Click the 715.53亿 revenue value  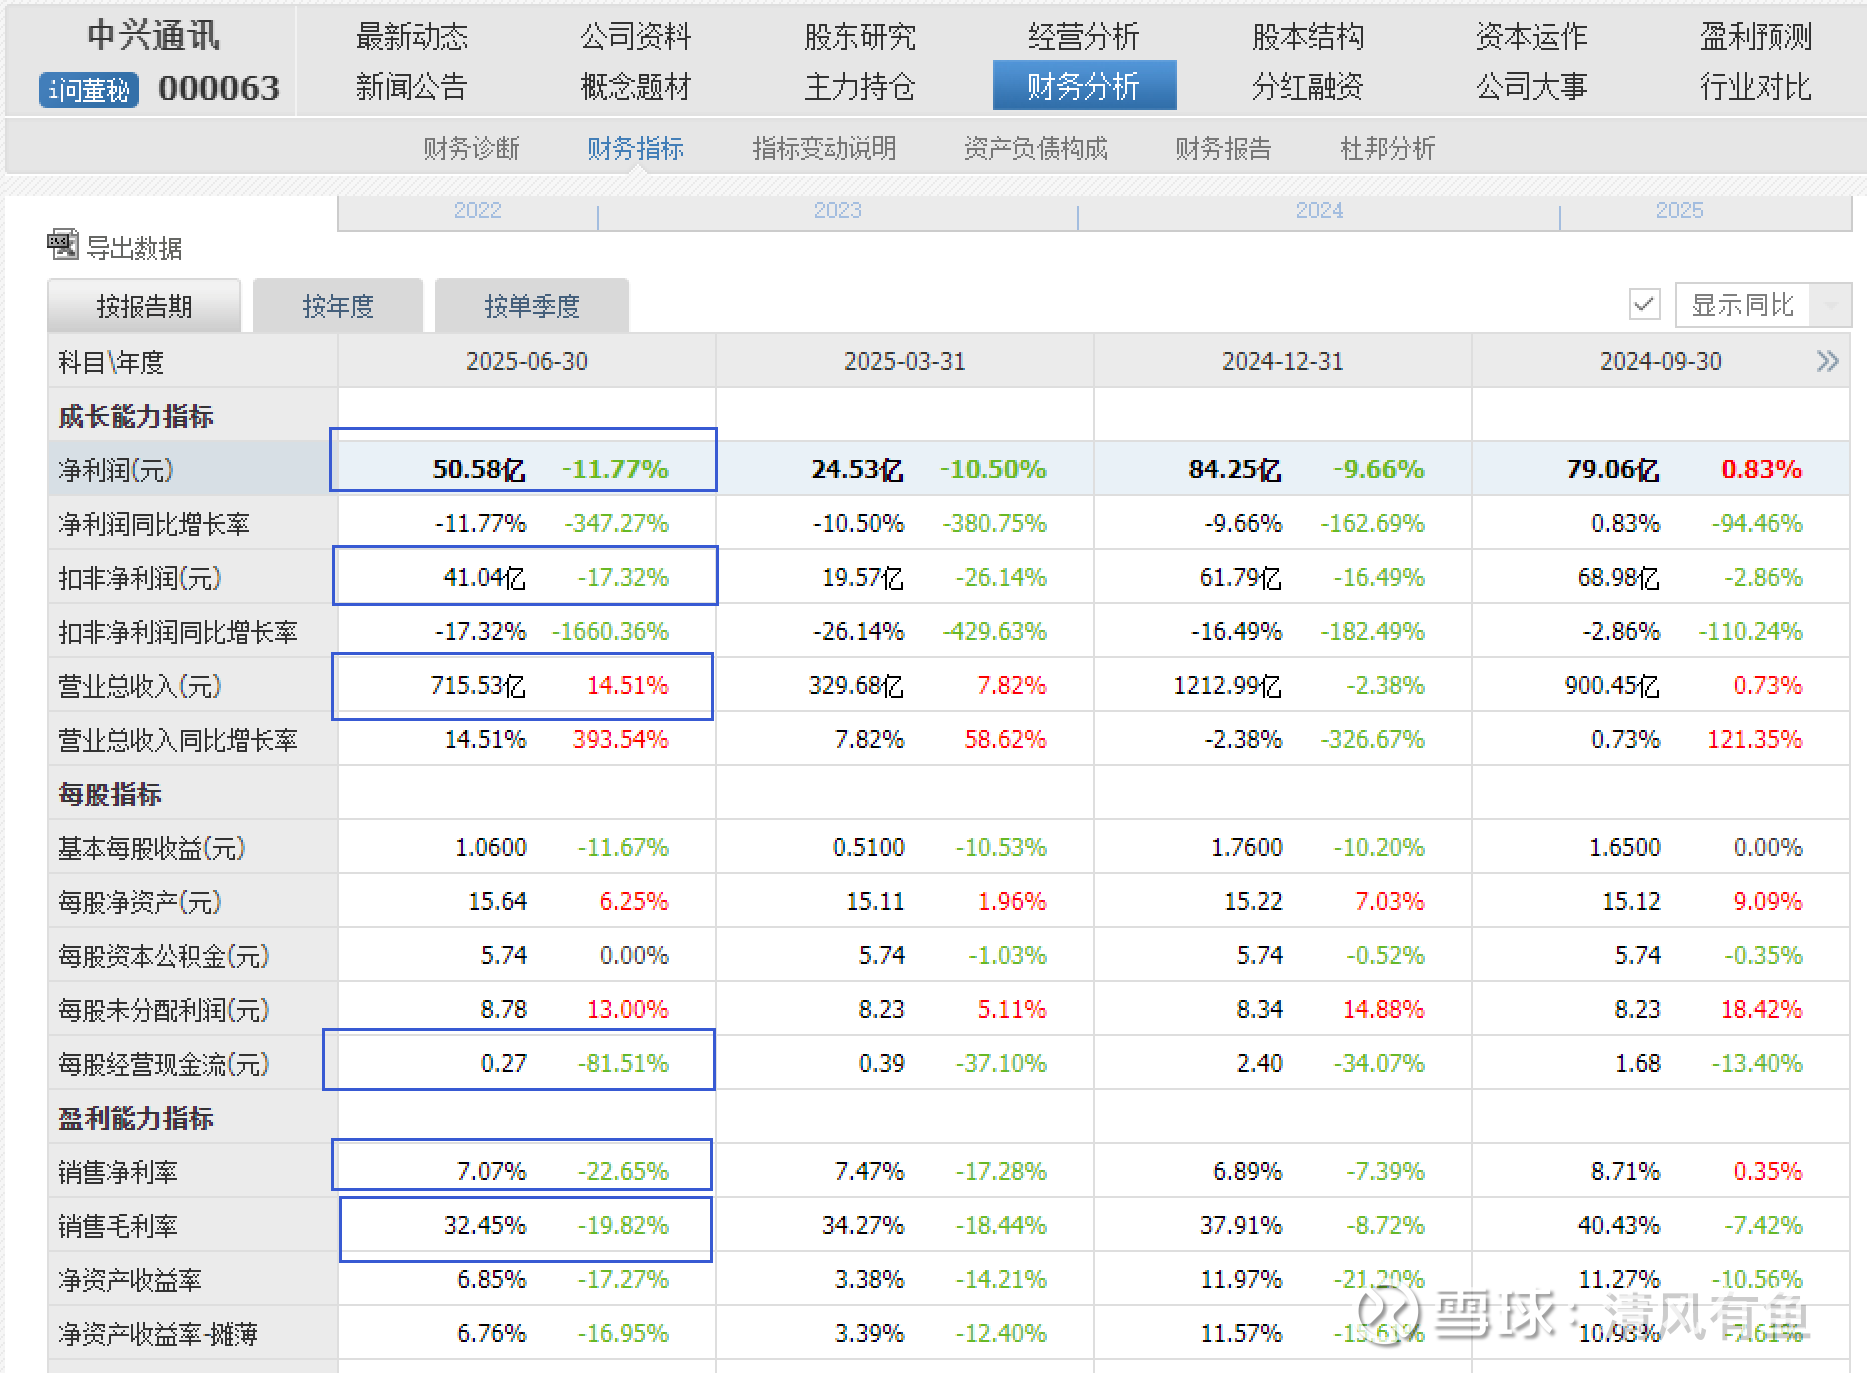[x=478, y=685]
